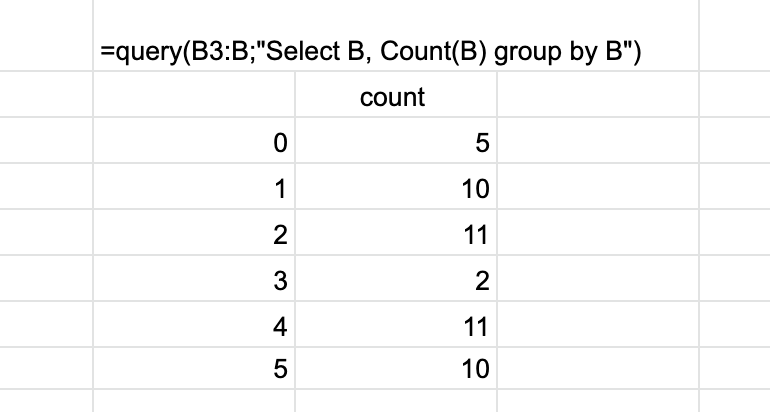Click the "count" header cell

point(396,94)
